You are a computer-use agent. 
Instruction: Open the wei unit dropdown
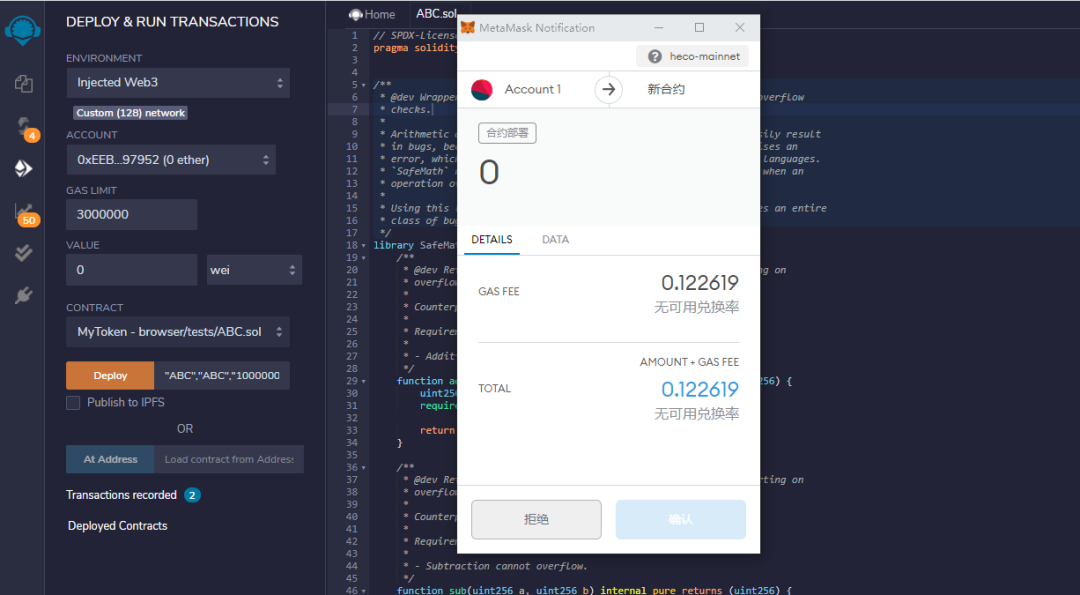click(255, 270)
